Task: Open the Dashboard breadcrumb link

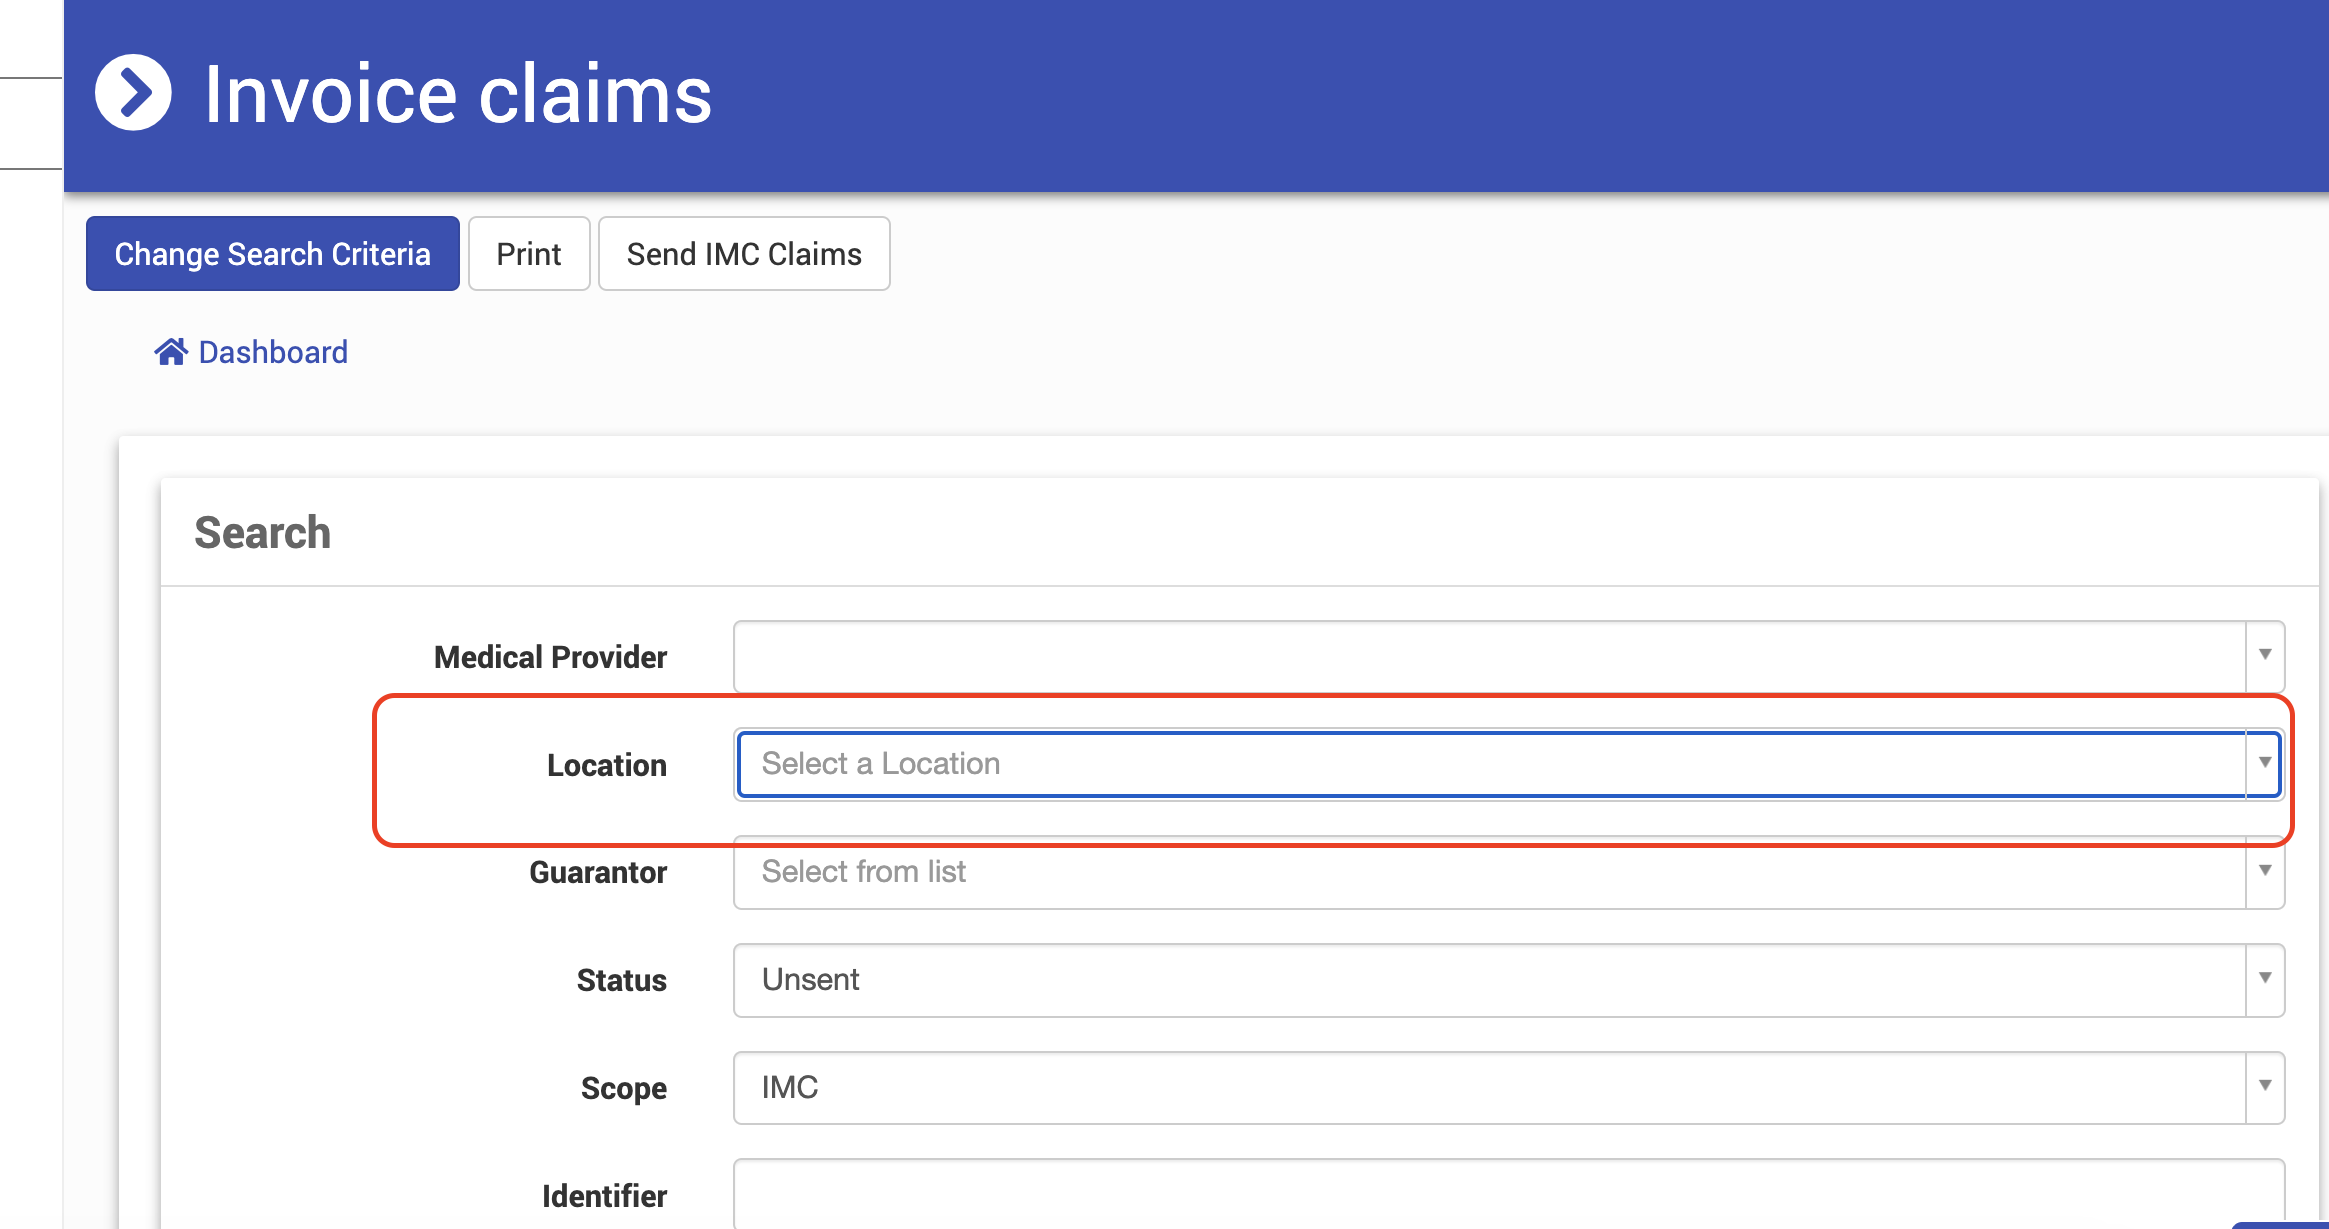Action: tap(273, 352)
